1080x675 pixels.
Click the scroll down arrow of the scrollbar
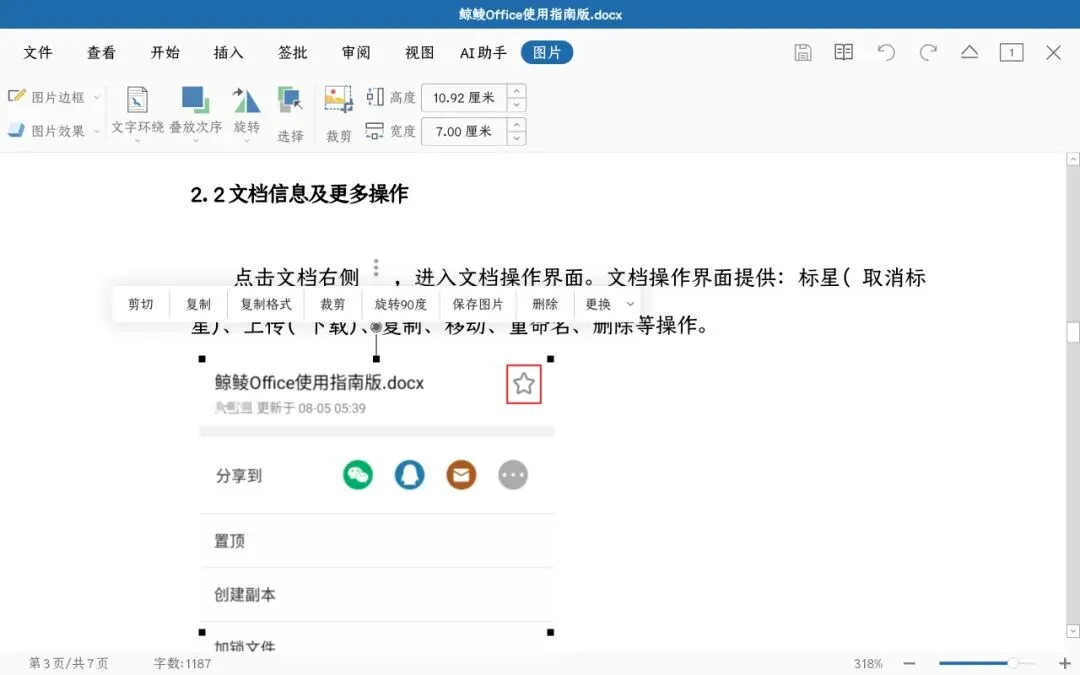pos(1072,631)
